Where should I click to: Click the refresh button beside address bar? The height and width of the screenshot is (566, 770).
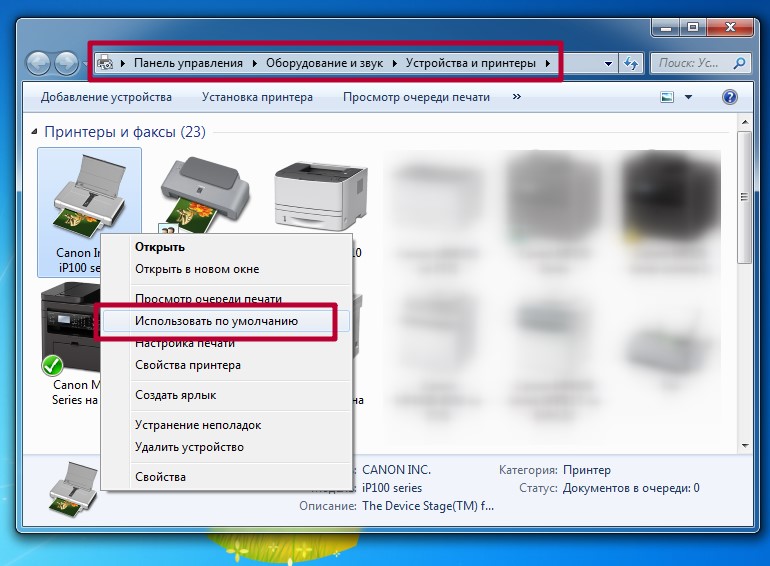click(x=631, y=63)
